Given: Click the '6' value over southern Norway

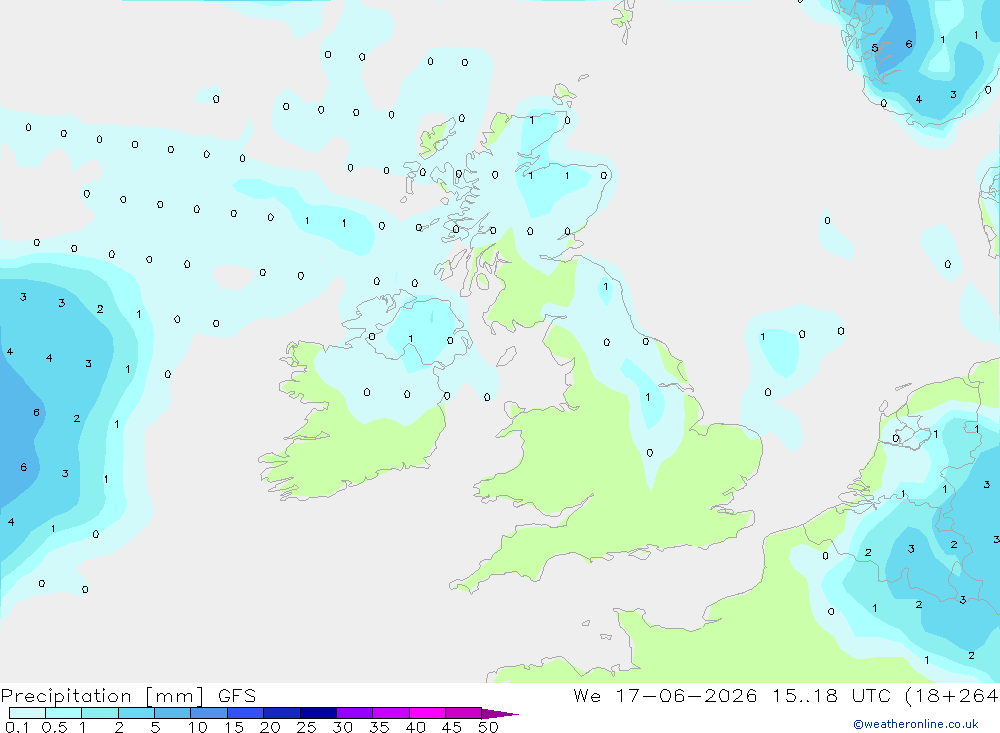Looking at the screenshot, I should tap(909, 44).
